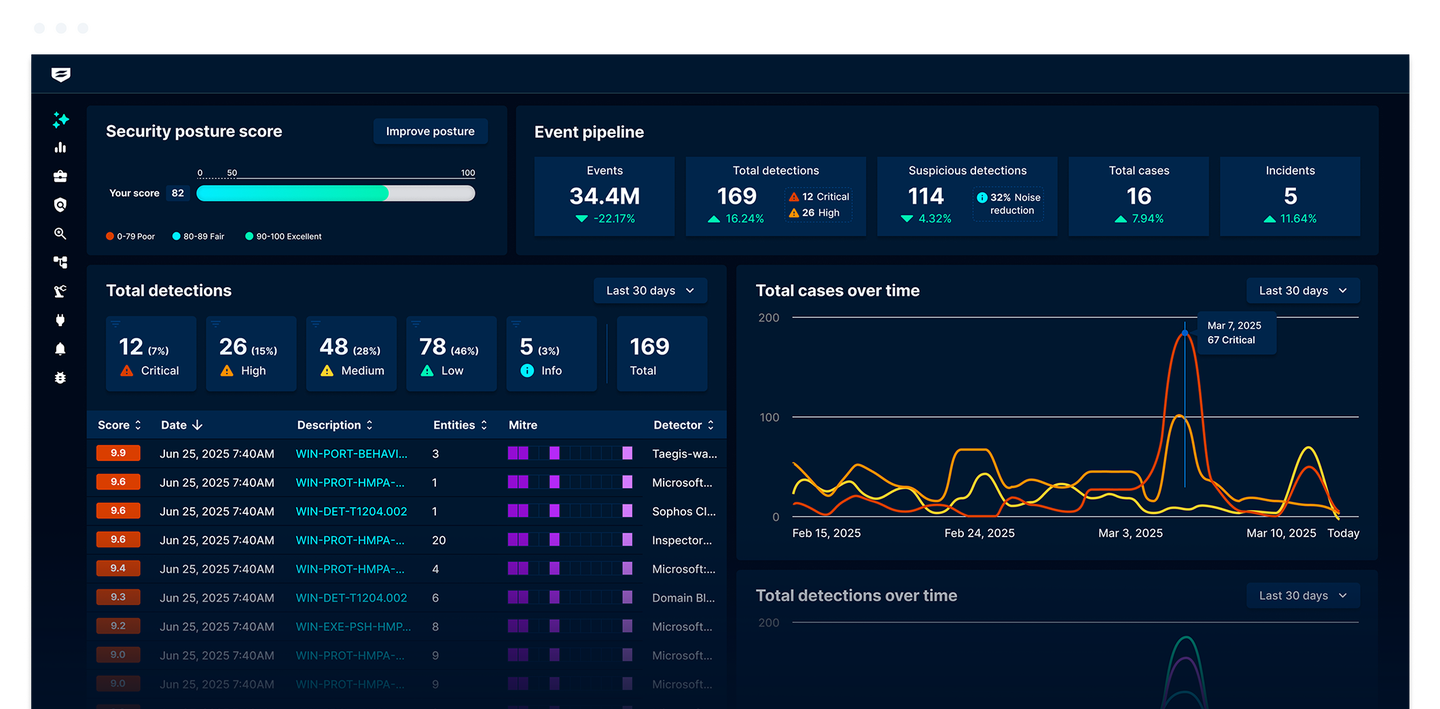Open Last 30 days dropdown for detections over time

tap(1302, 596)
